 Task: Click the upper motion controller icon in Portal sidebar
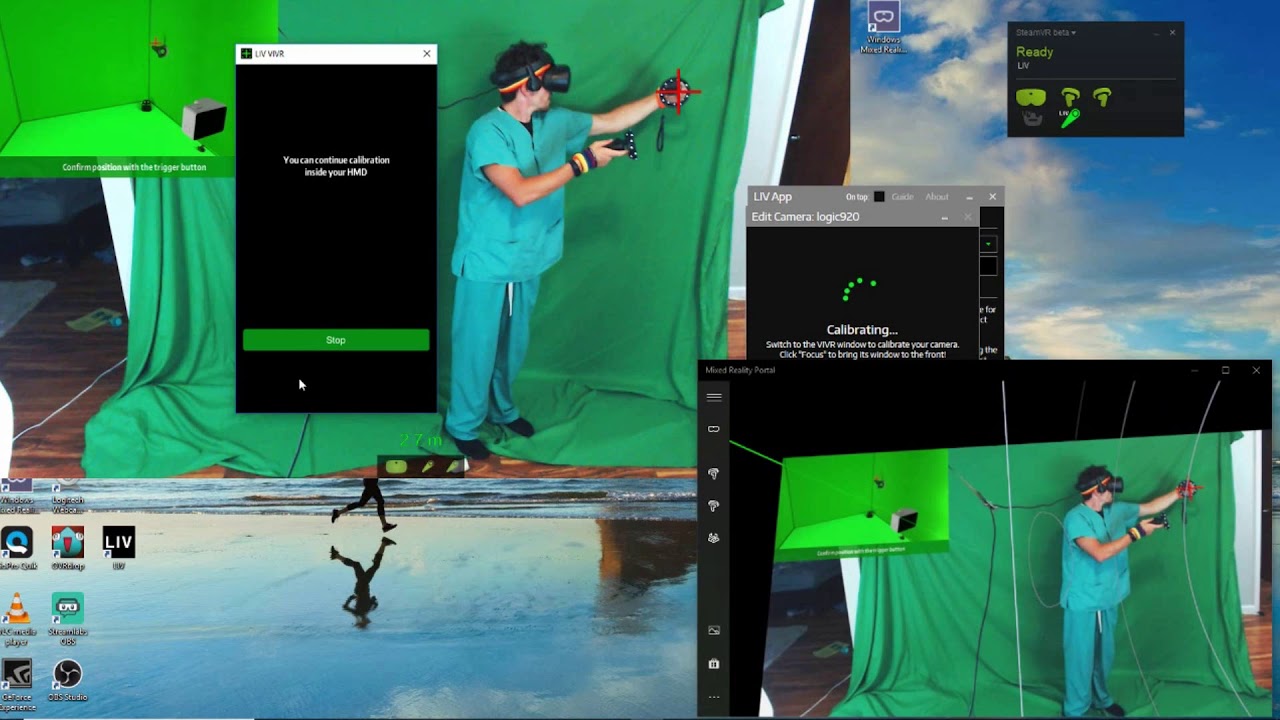714,473
